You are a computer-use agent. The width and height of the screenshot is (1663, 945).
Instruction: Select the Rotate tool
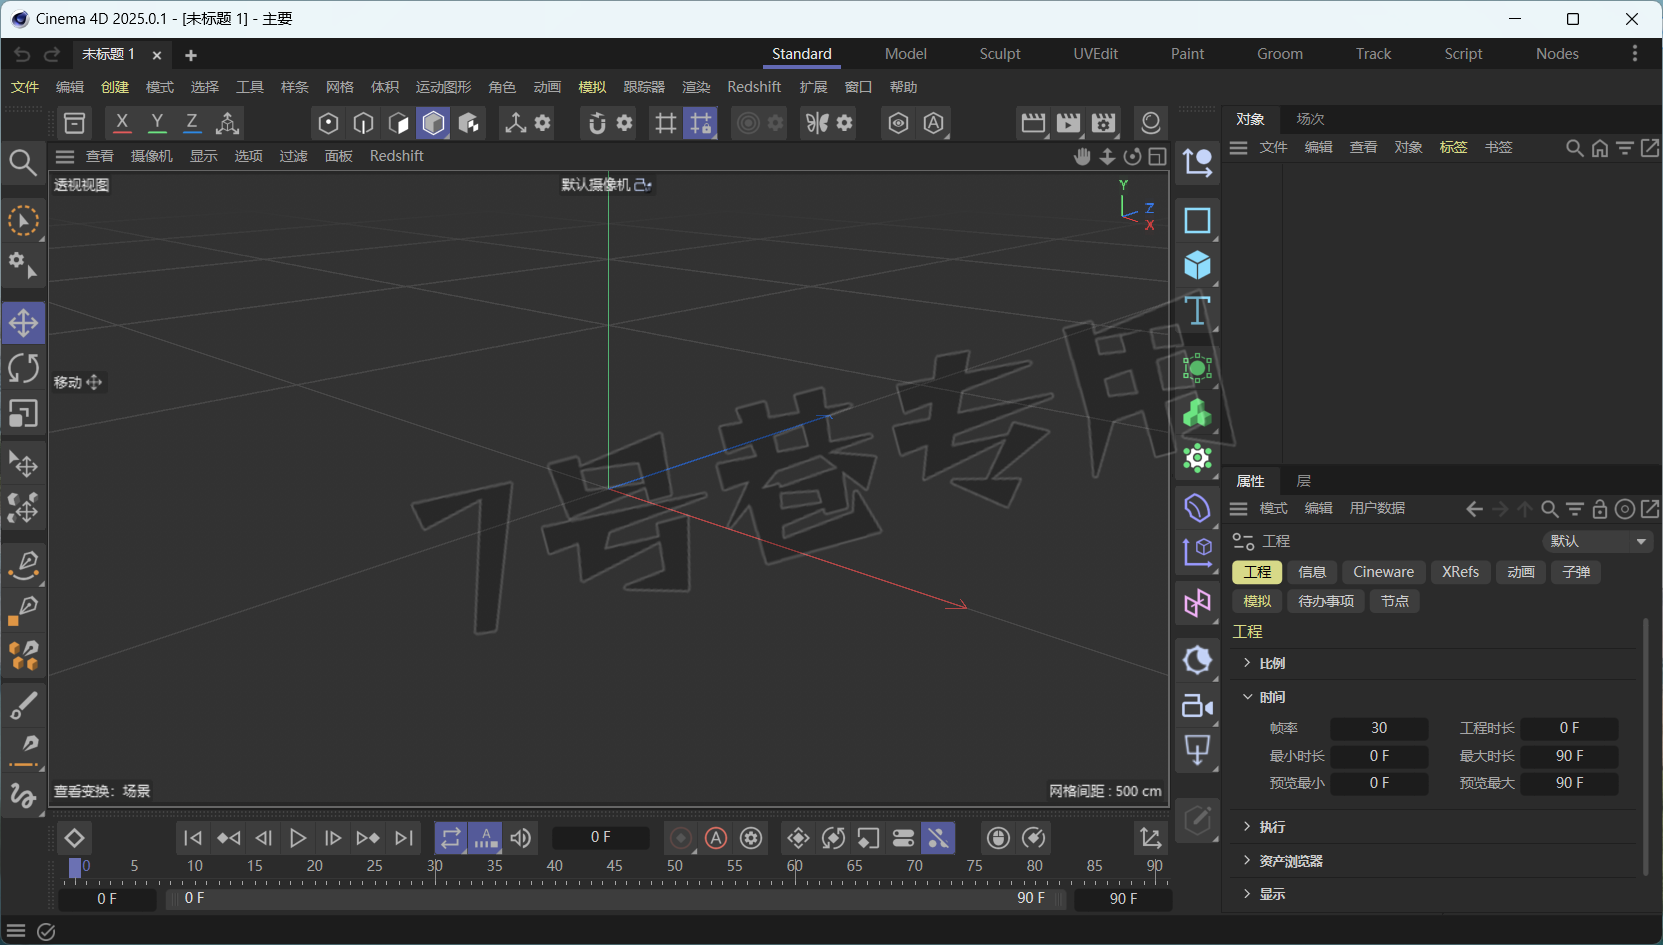tap(23, 368)
